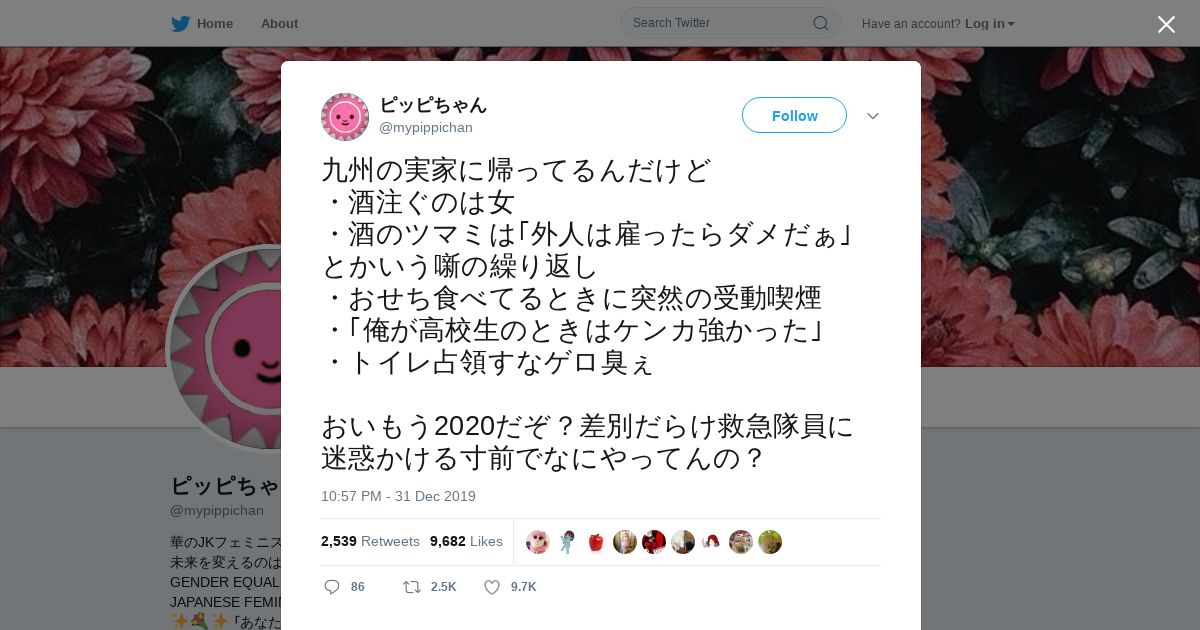The image size is (1200, 630).
Task: Expand the tweet options chevron menu
Action: pos(873,116)
